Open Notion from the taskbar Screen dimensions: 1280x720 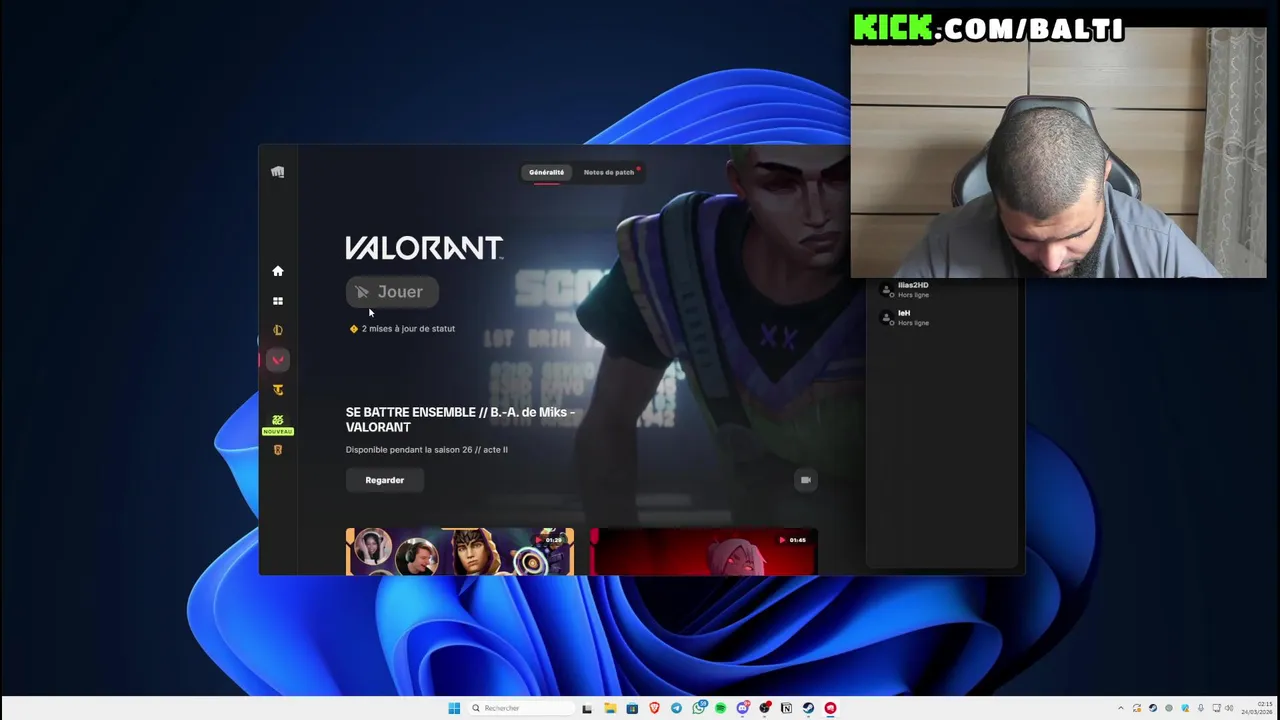[x=786, y=708]
